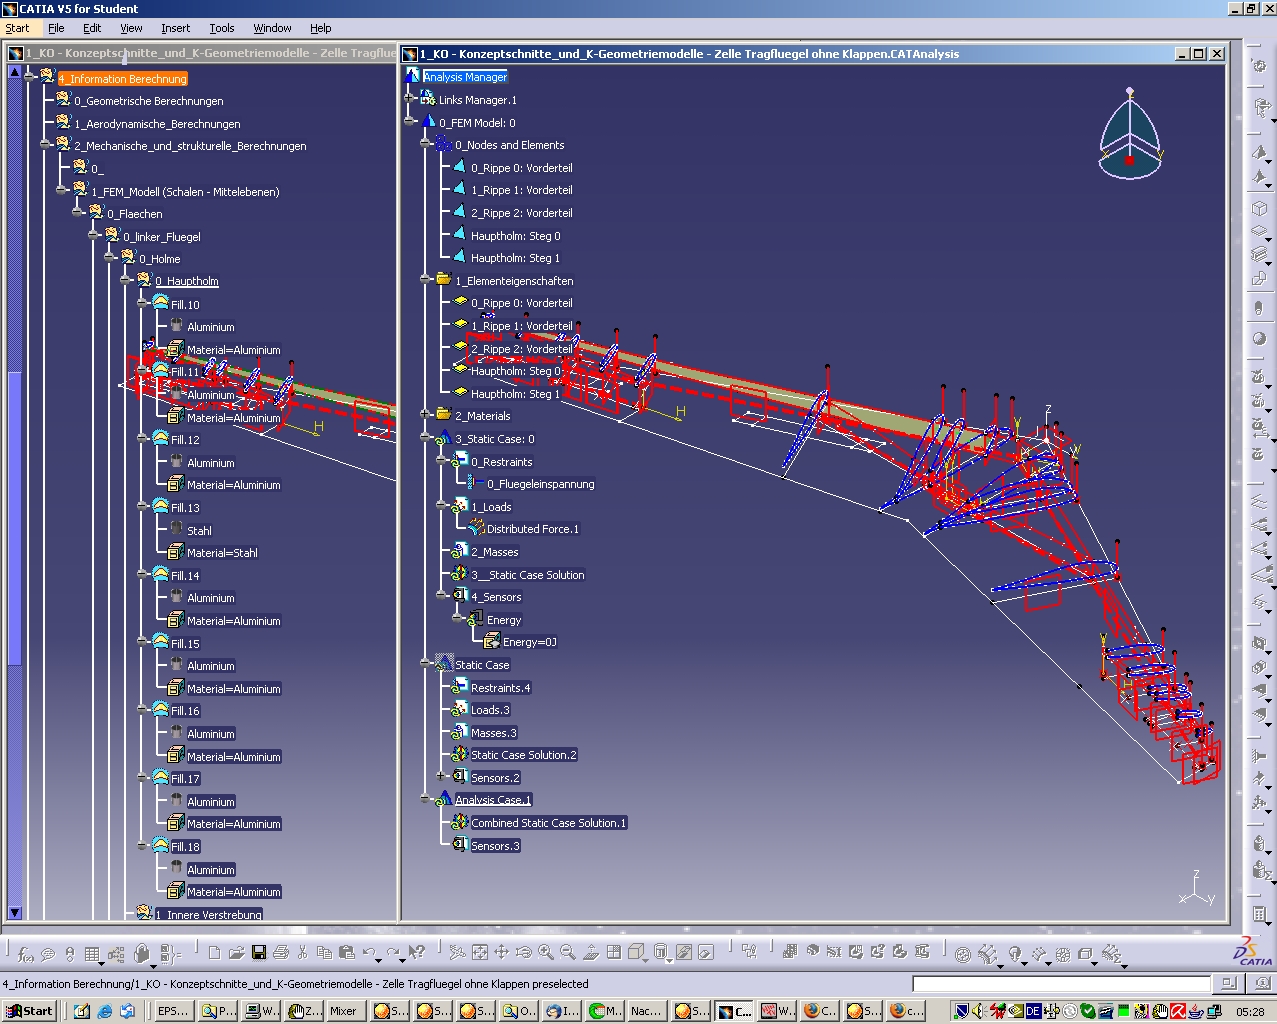This screenshot has width=1277, height=1024.
Task: Click the box-shaped icon in right toolbar
Action: (1260, 210)
